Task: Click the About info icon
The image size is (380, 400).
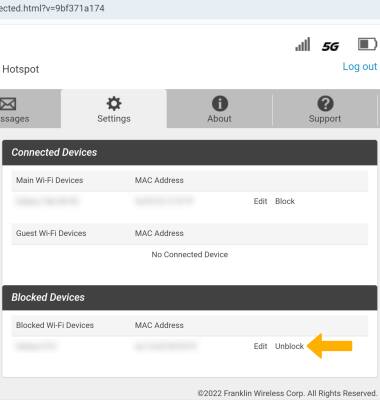Action: [x=220, y=104]
